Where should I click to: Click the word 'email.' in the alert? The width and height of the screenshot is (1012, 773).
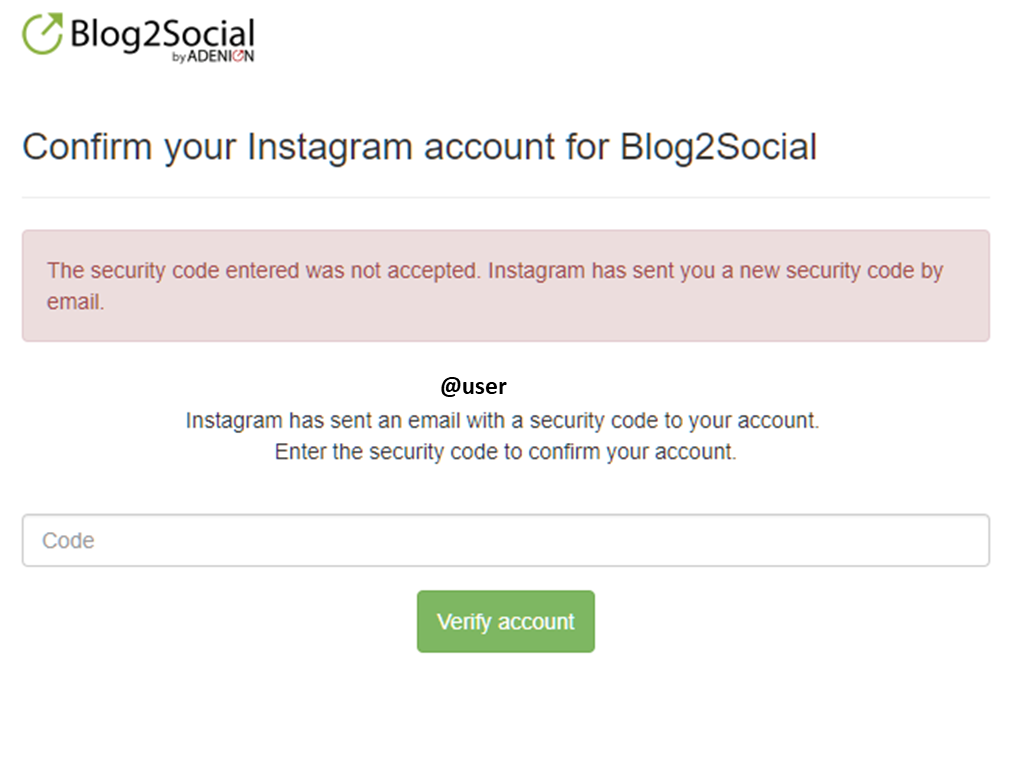[76, 302]
